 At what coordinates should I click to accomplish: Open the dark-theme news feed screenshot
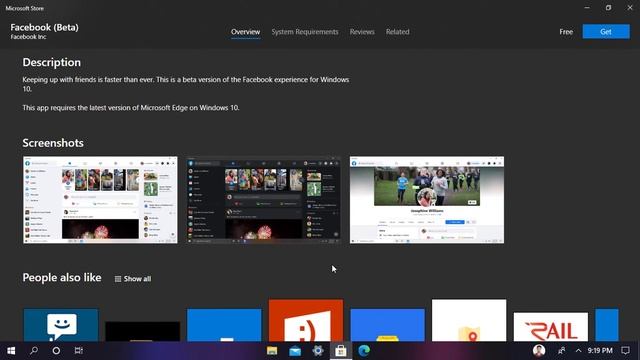[263, 200]
